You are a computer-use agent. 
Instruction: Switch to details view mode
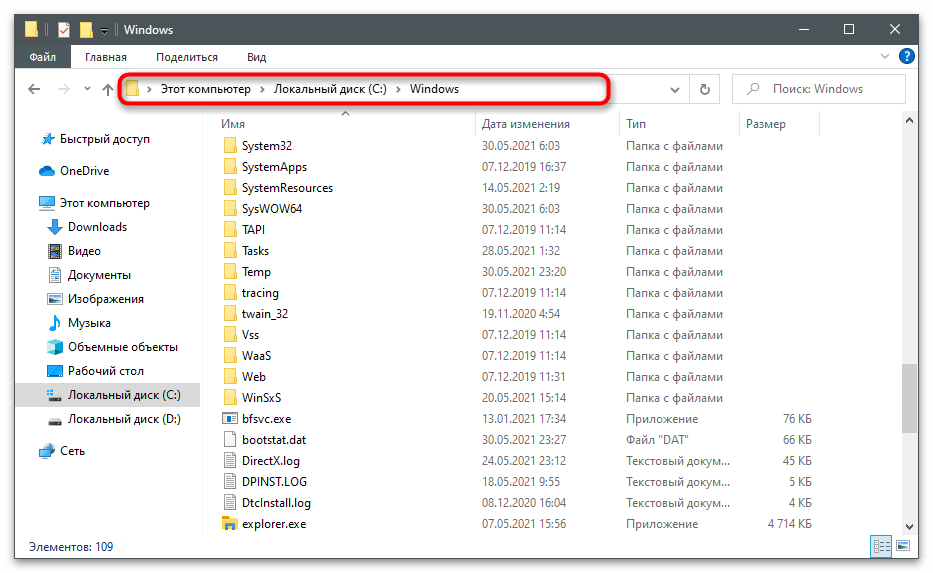coord(882,547)
